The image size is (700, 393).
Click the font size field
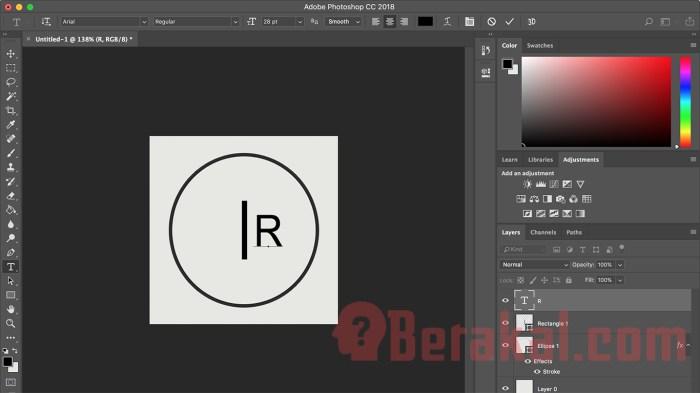tap(279, 21)
